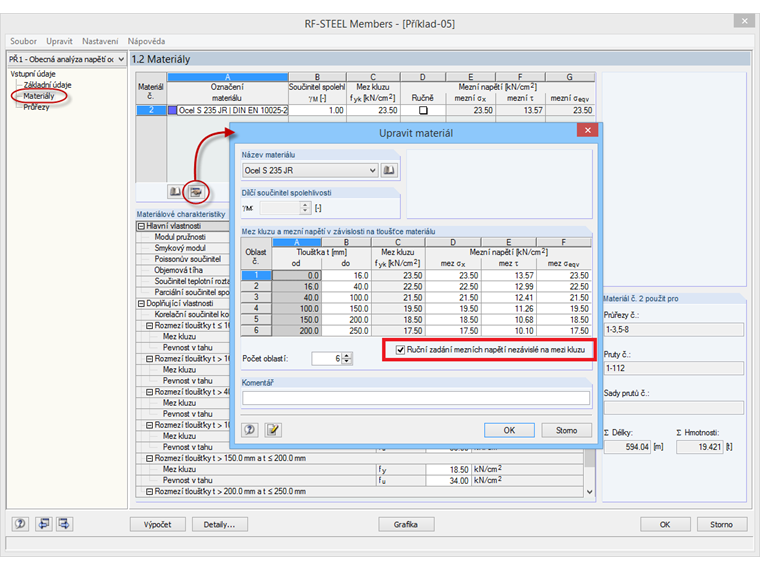The image size is (760, 570).
Task: Click scrollbar down arrow in material properties list
Action: point(589,491)
